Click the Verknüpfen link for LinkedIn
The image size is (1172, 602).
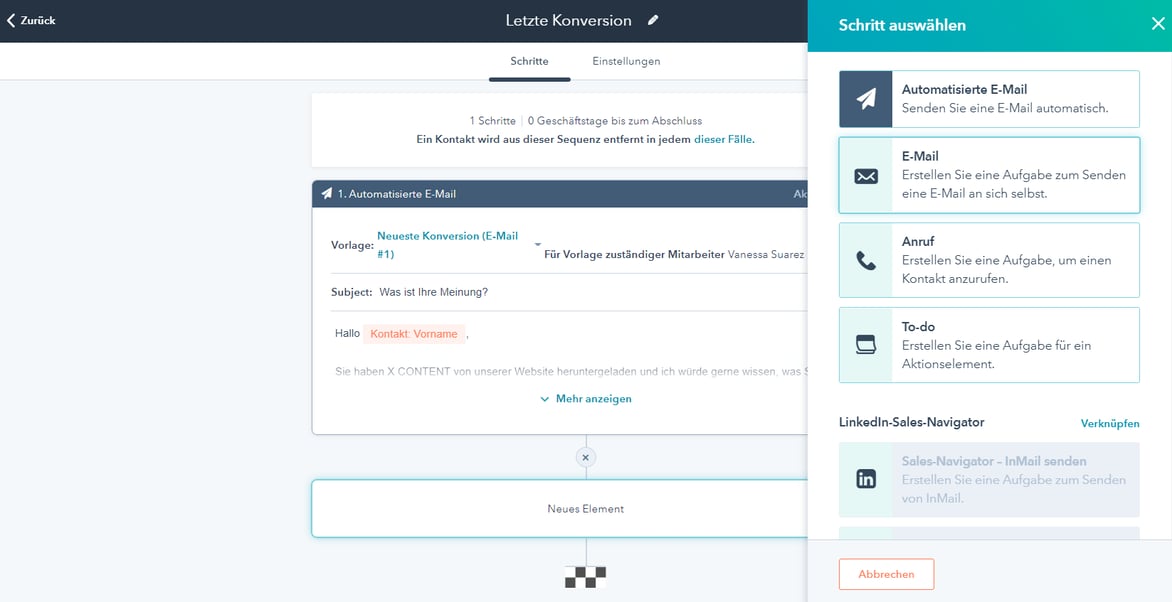tap(1109, 423)
